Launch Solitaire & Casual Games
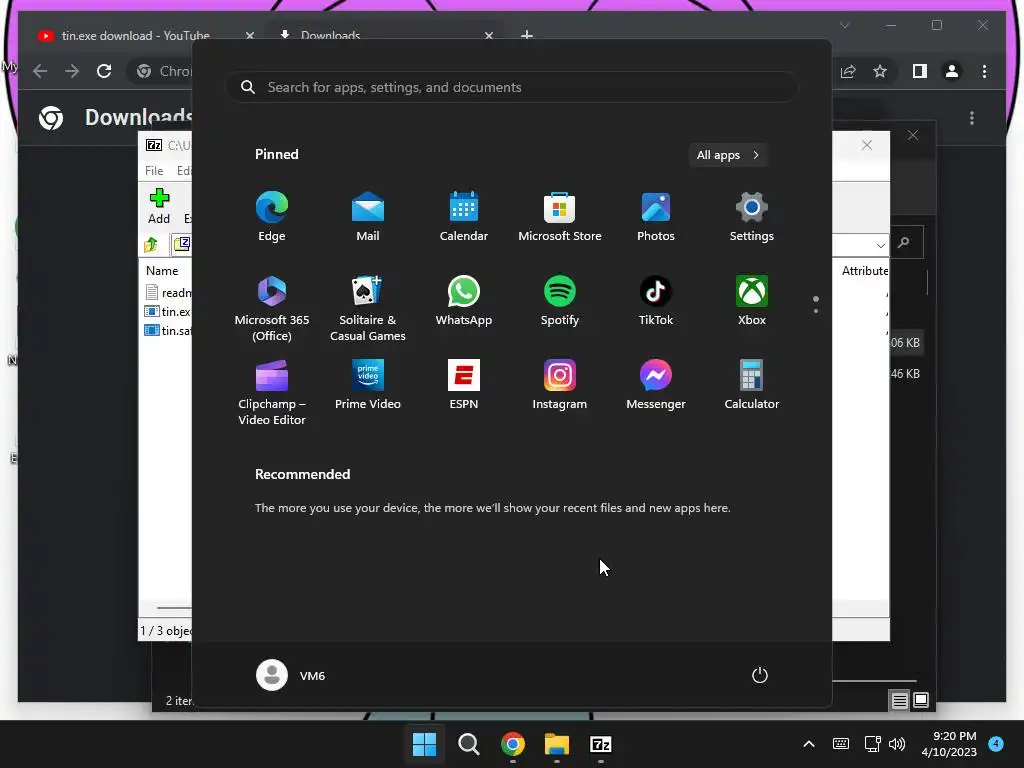The width and height of the screenshot is (1024, 768). (x=368, y=308)
